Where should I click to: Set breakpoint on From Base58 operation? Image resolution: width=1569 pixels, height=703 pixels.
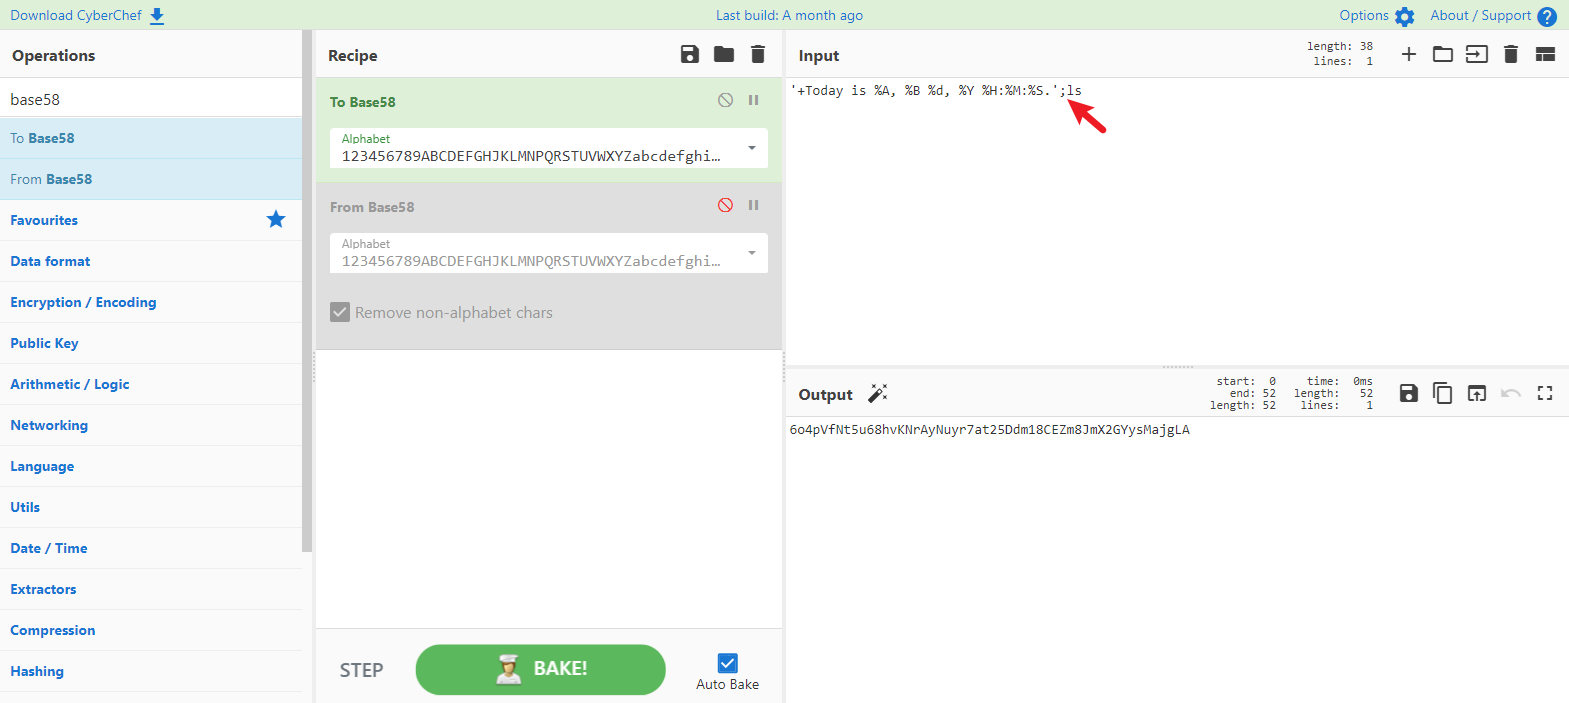[x=754, y=205]
